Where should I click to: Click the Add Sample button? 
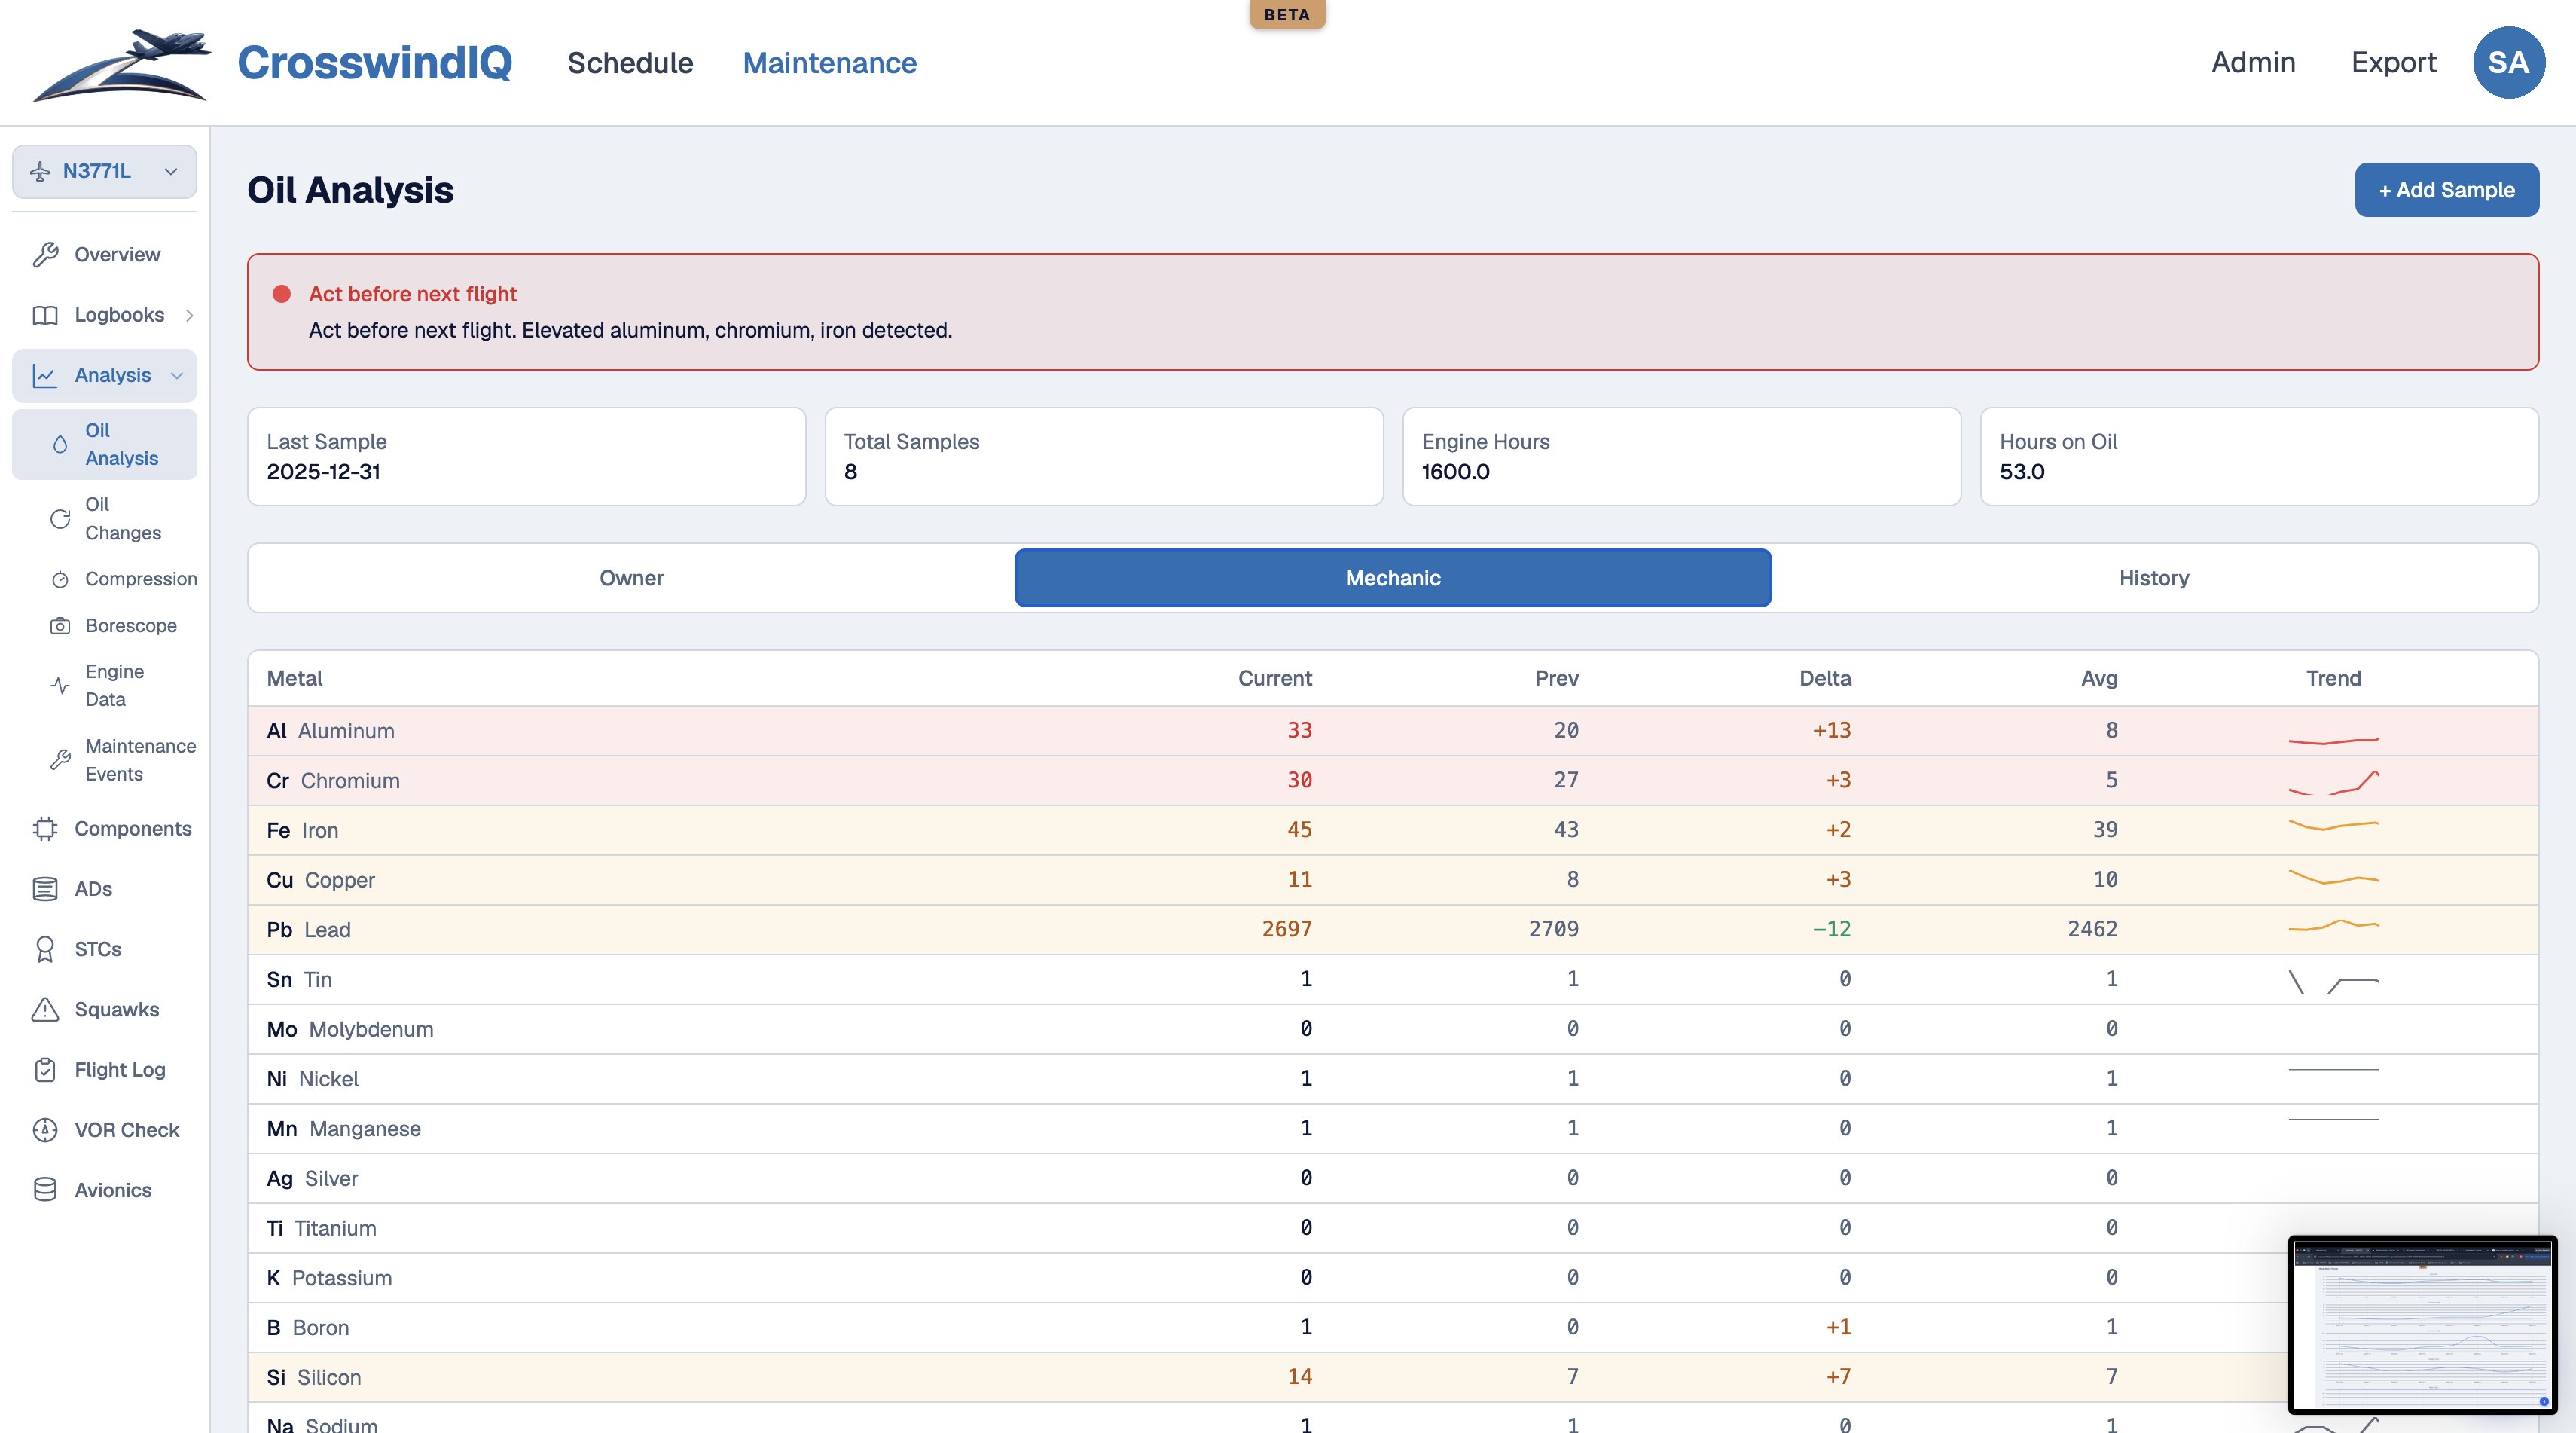(2446, 190)
